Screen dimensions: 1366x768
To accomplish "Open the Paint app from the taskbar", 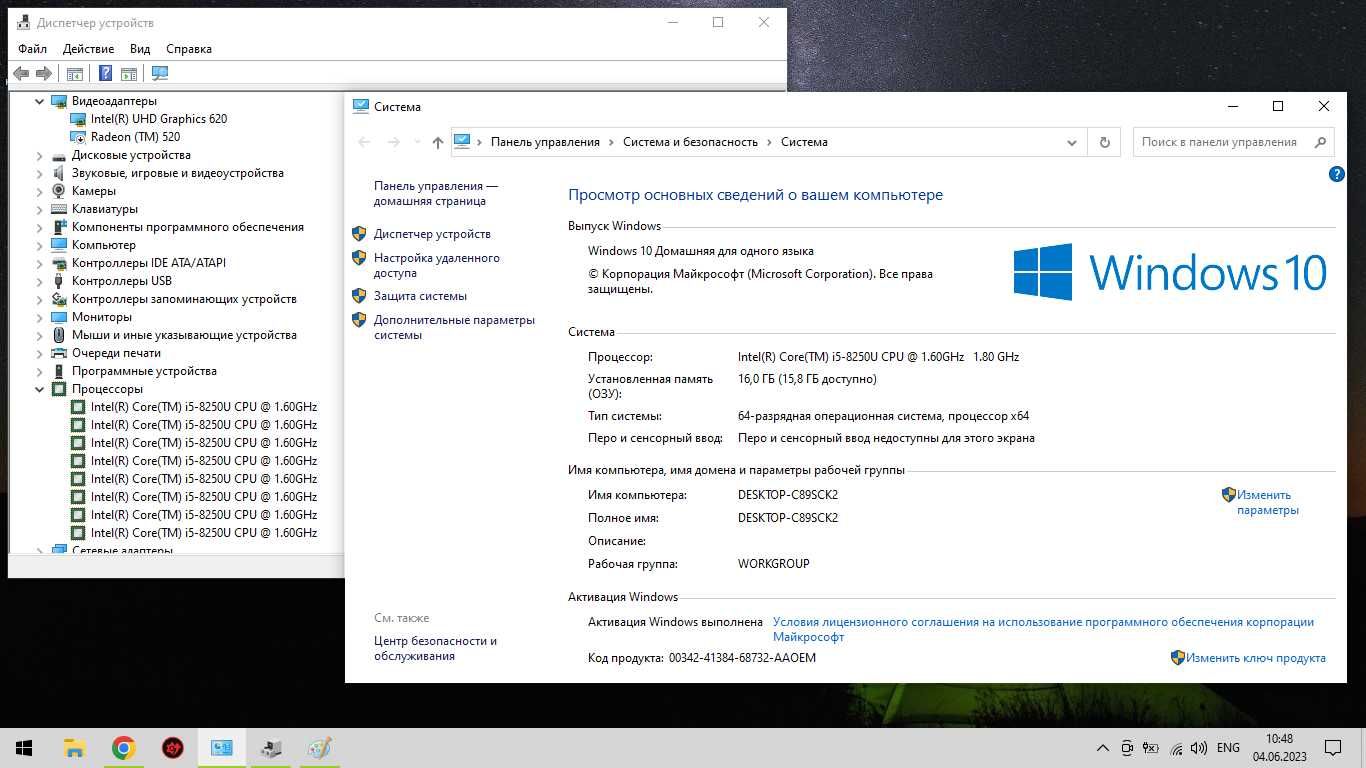I will tap(319, 748).
